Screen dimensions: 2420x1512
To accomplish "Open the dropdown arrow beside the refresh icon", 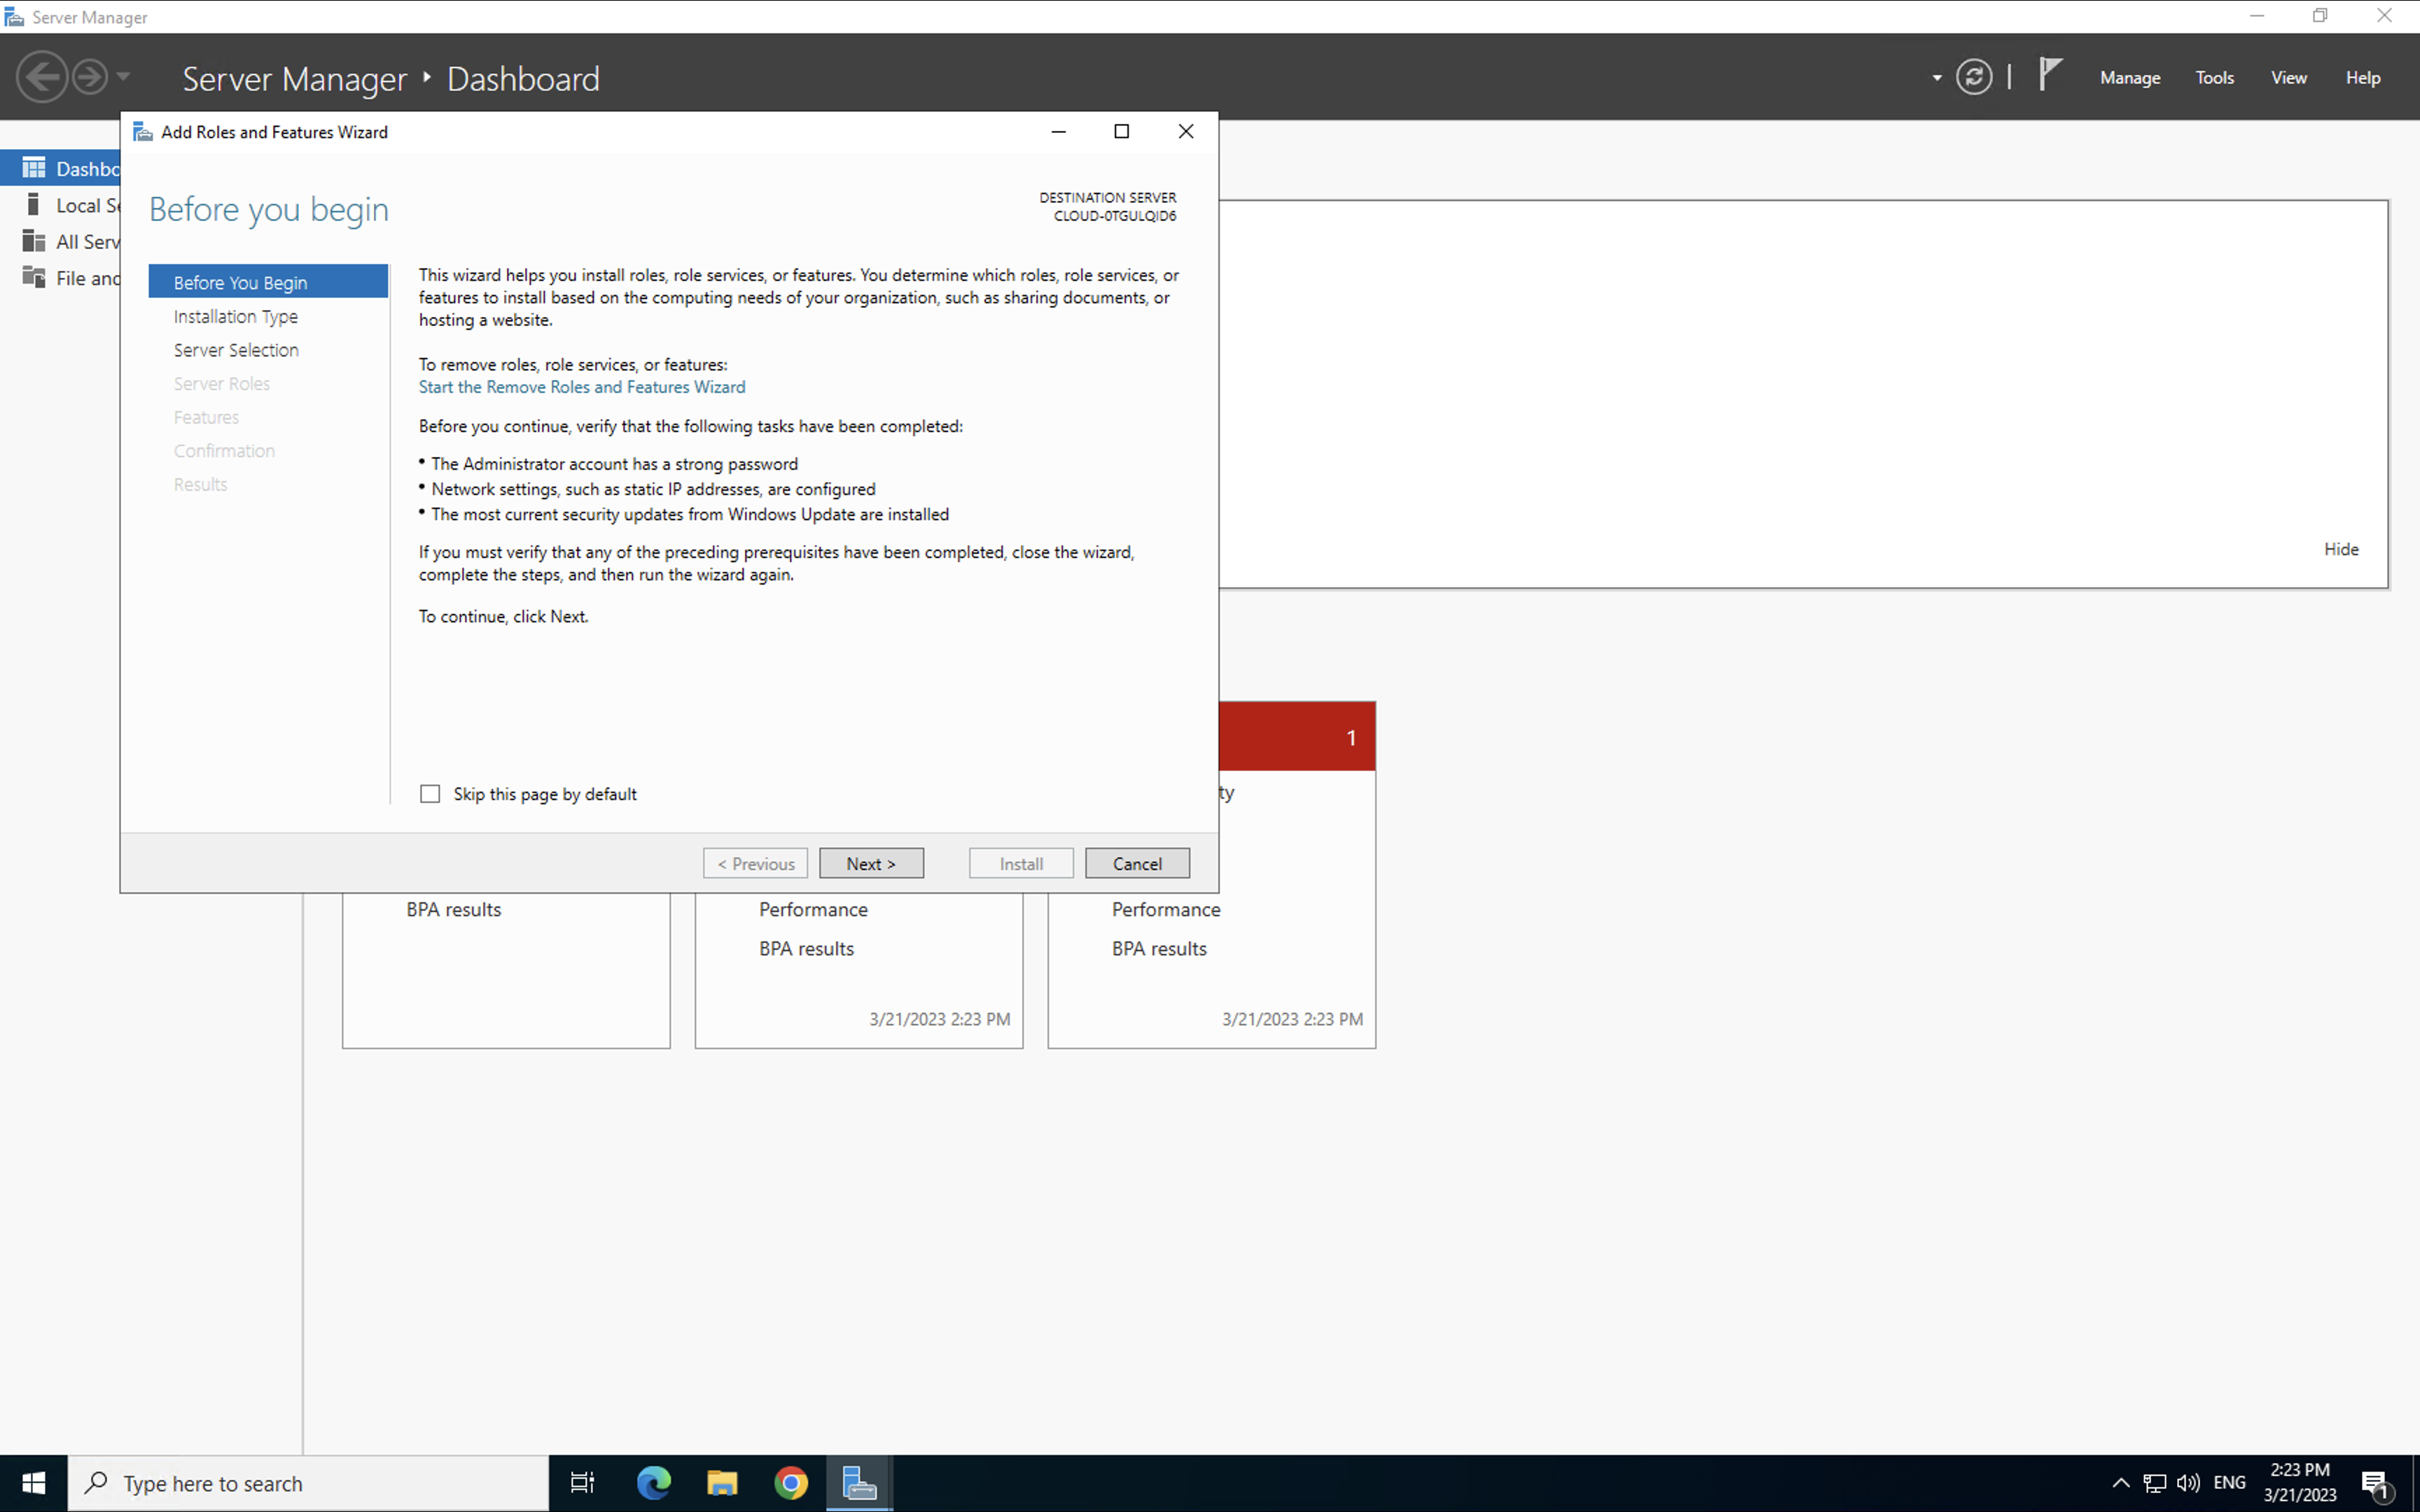I will (x=1936, y=78).
